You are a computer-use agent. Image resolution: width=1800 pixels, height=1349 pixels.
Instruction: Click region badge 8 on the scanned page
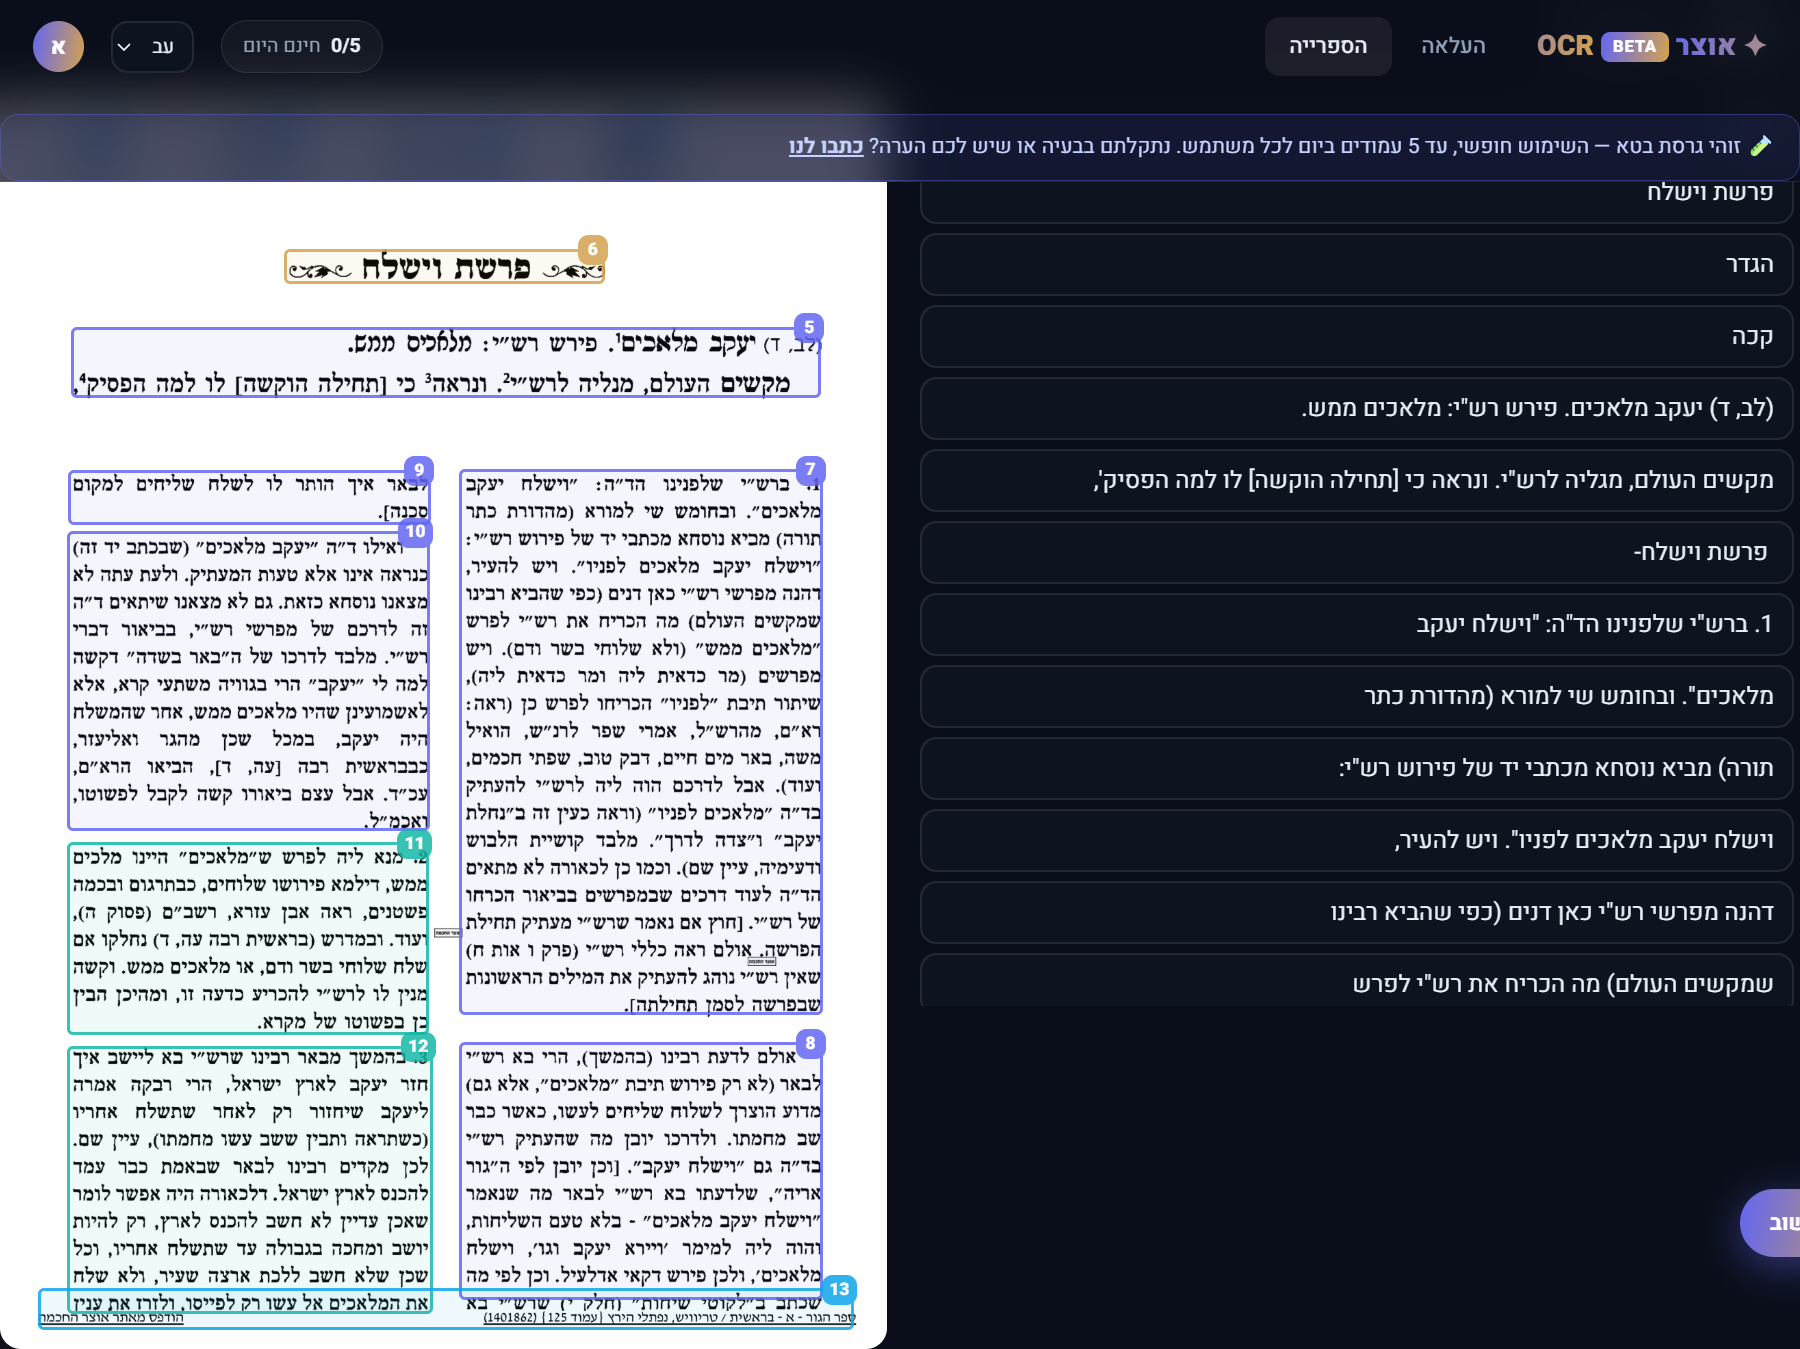[810, 1043]
